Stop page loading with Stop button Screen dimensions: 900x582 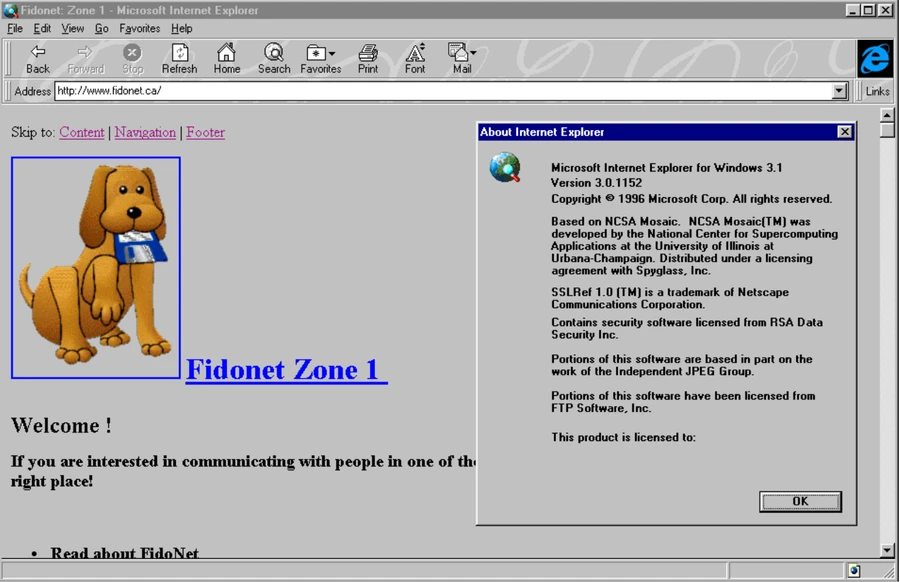click(133, 60)
